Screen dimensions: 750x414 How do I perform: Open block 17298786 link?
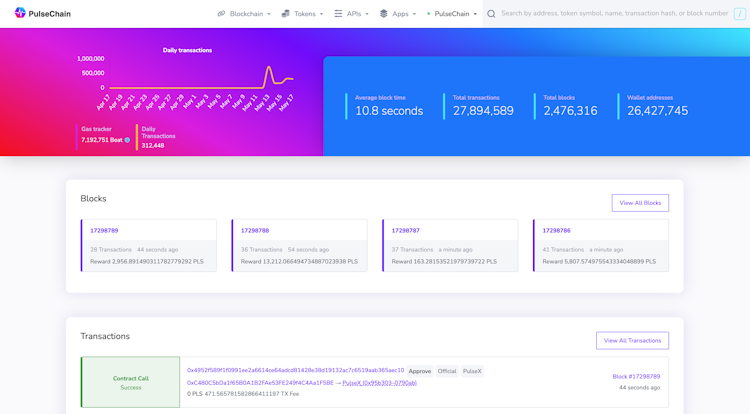pos(556,230)
